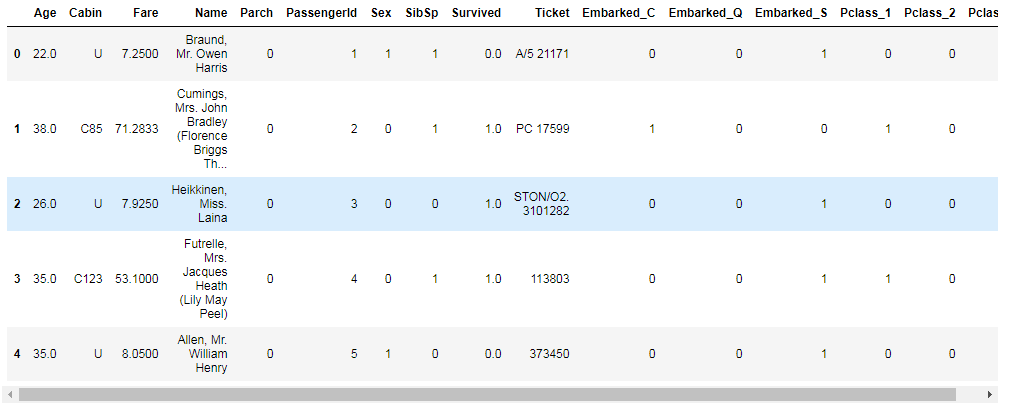Select the Age column header
Viewport: 1024px width, 413px height.
45,13
